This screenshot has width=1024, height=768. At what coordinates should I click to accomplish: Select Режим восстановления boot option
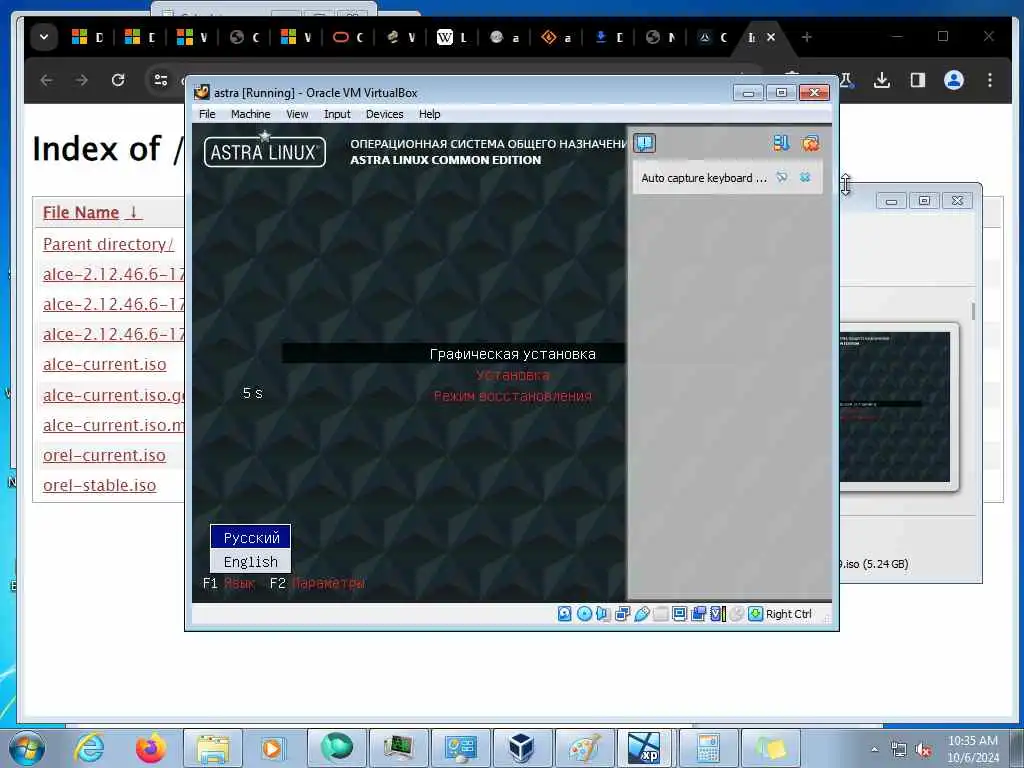pos(513,396)
